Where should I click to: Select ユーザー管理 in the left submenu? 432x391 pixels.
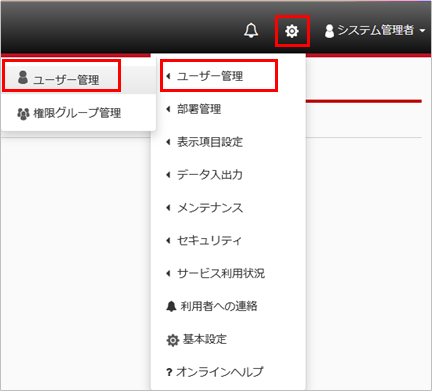[78, 79]
